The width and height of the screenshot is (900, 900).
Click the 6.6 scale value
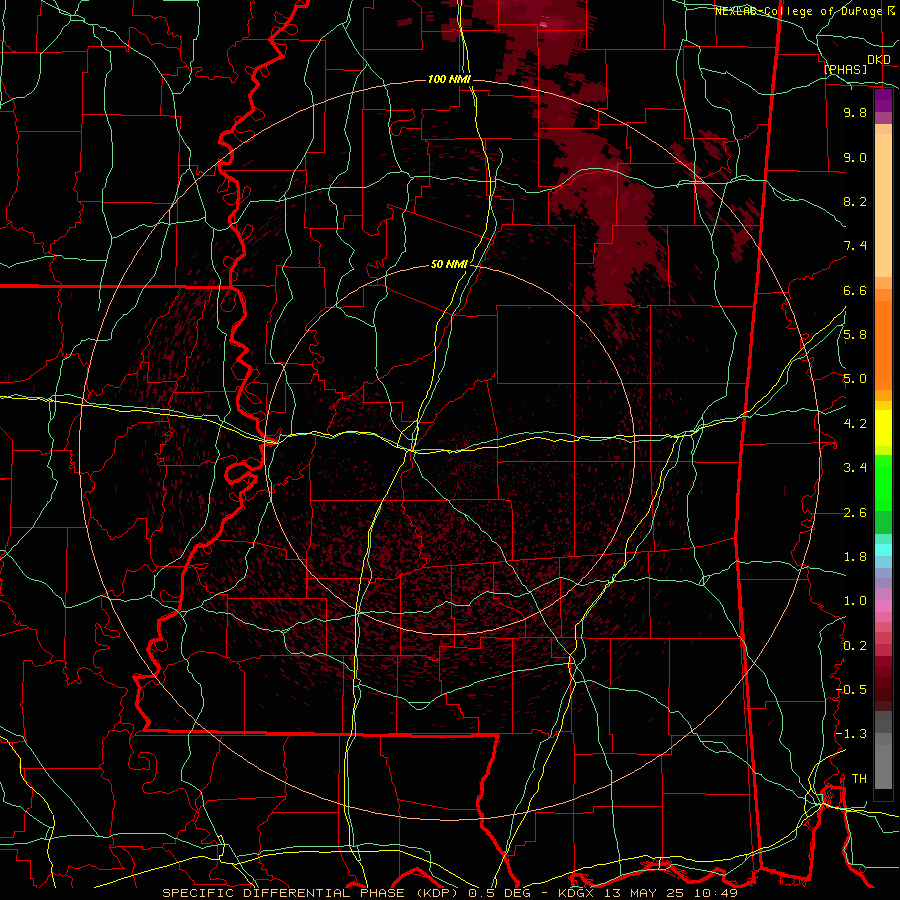tap(855, 291)
